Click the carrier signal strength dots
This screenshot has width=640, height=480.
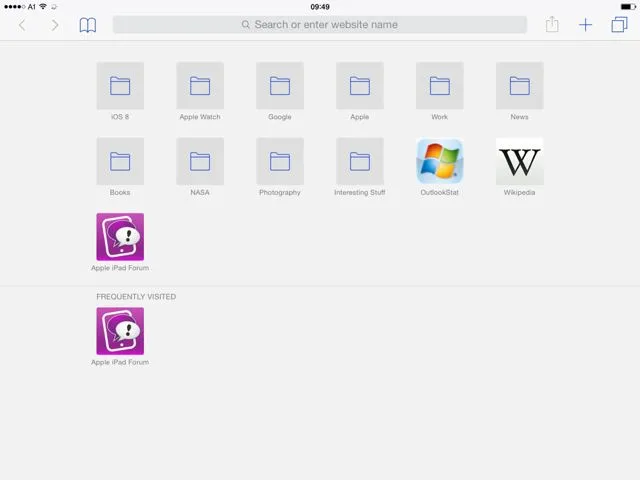click(x=15, y=7)
